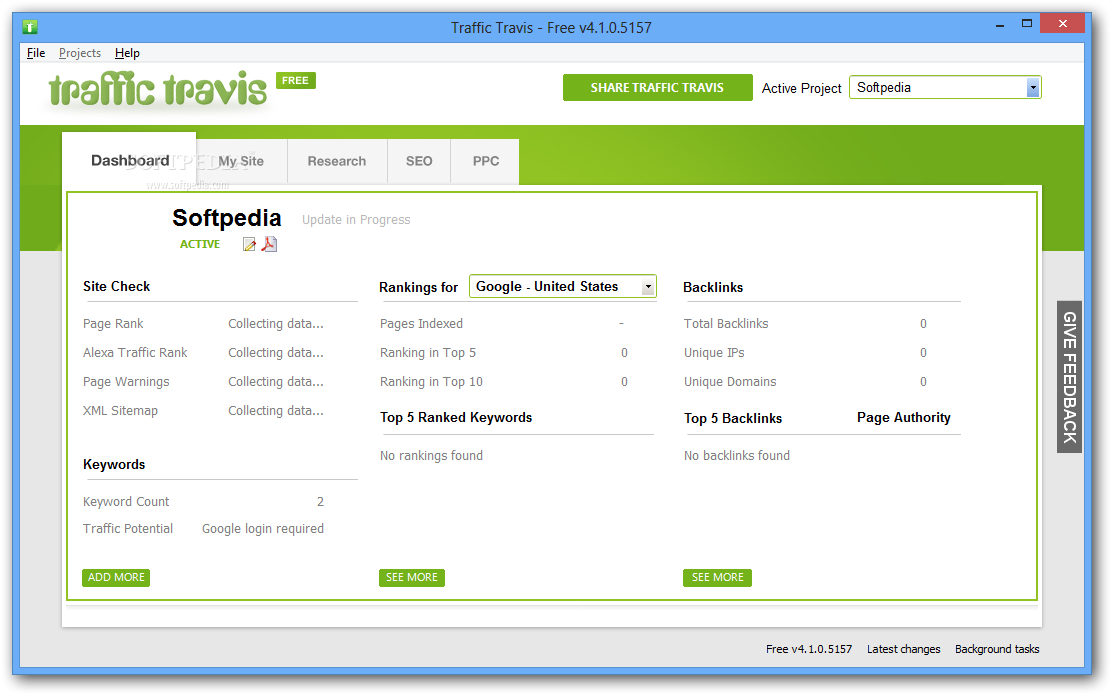This screenshot has width=1112, height=695.
Task: Expand the Google - United States dropdown
Action: click(x=647, y=287)
